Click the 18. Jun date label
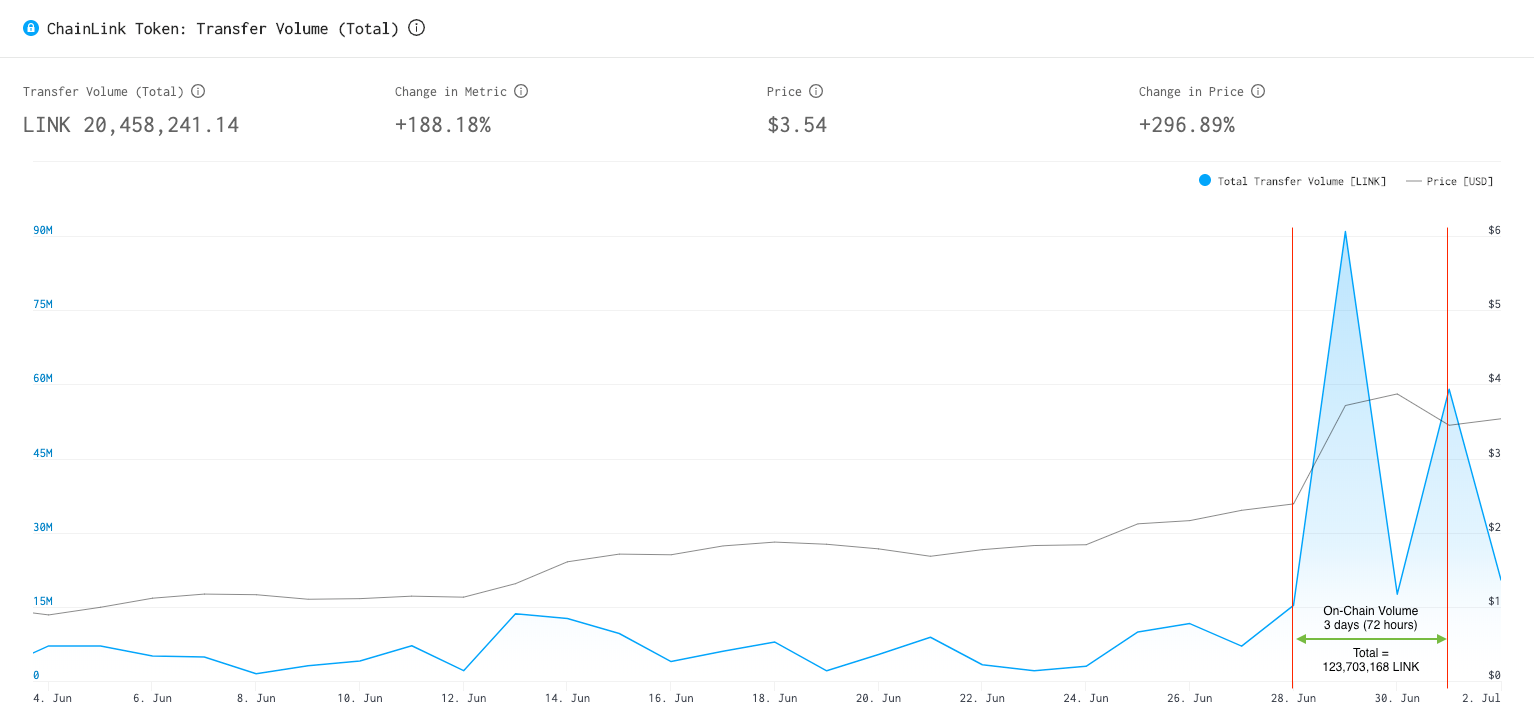This screenshot has width=1534, height=718. (x=775, y=698)
